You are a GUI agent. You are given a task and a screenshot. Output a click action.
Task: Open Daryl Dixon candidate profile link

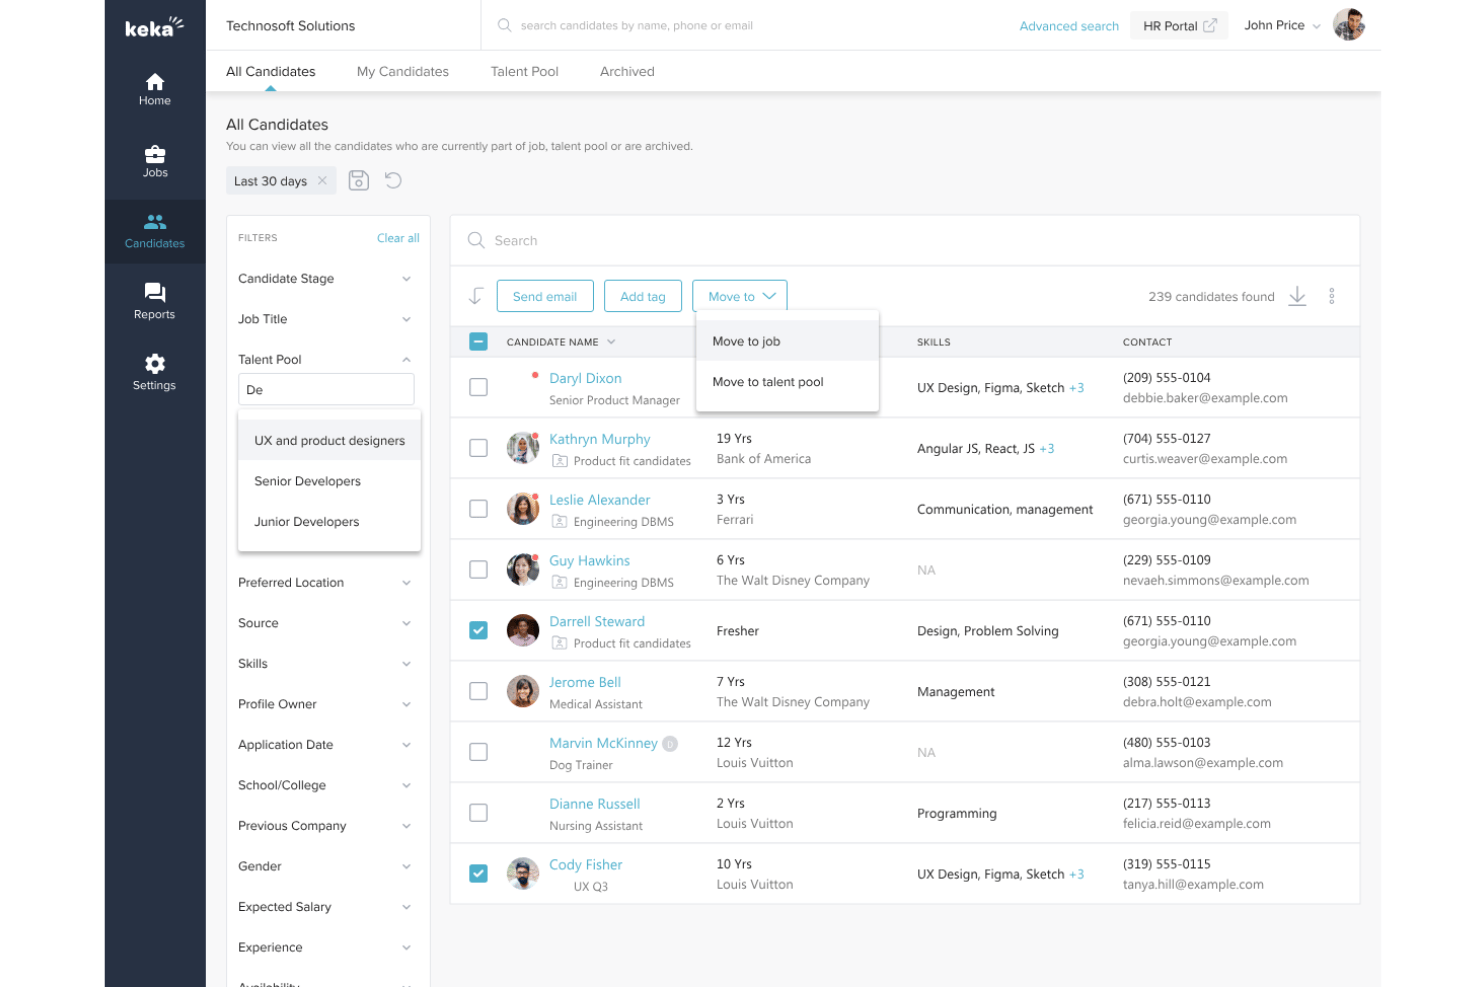pos(585,378)
